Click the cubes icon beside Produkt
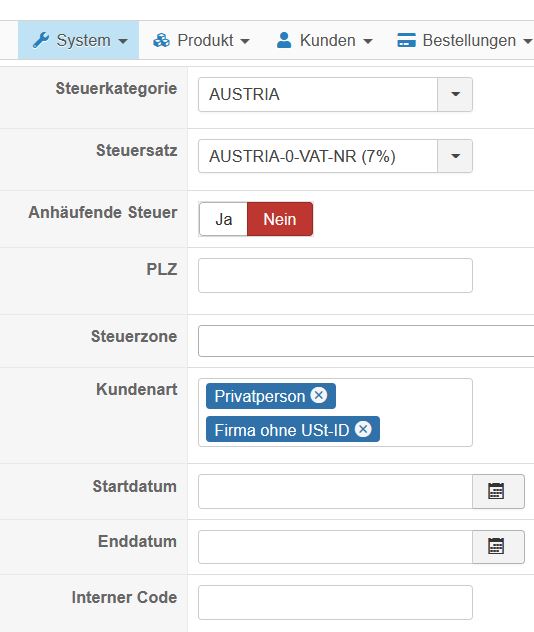 [161, 40]
